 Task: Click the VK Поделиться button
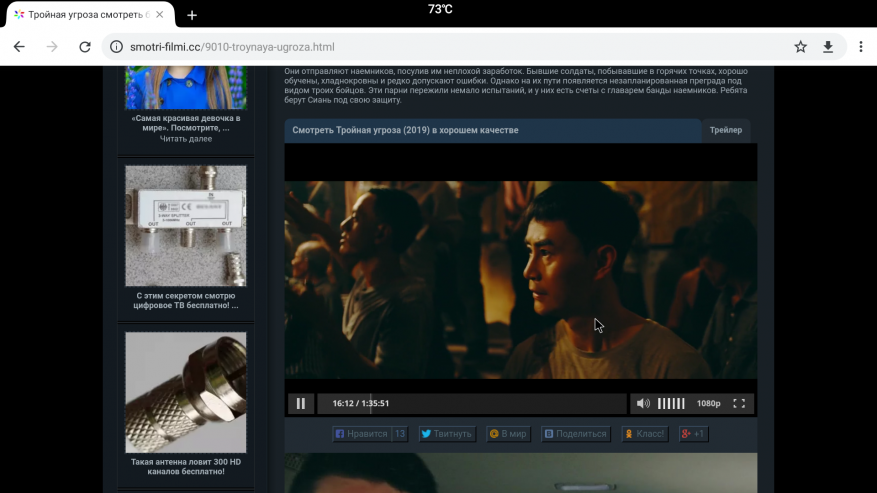tap(575, 434)
